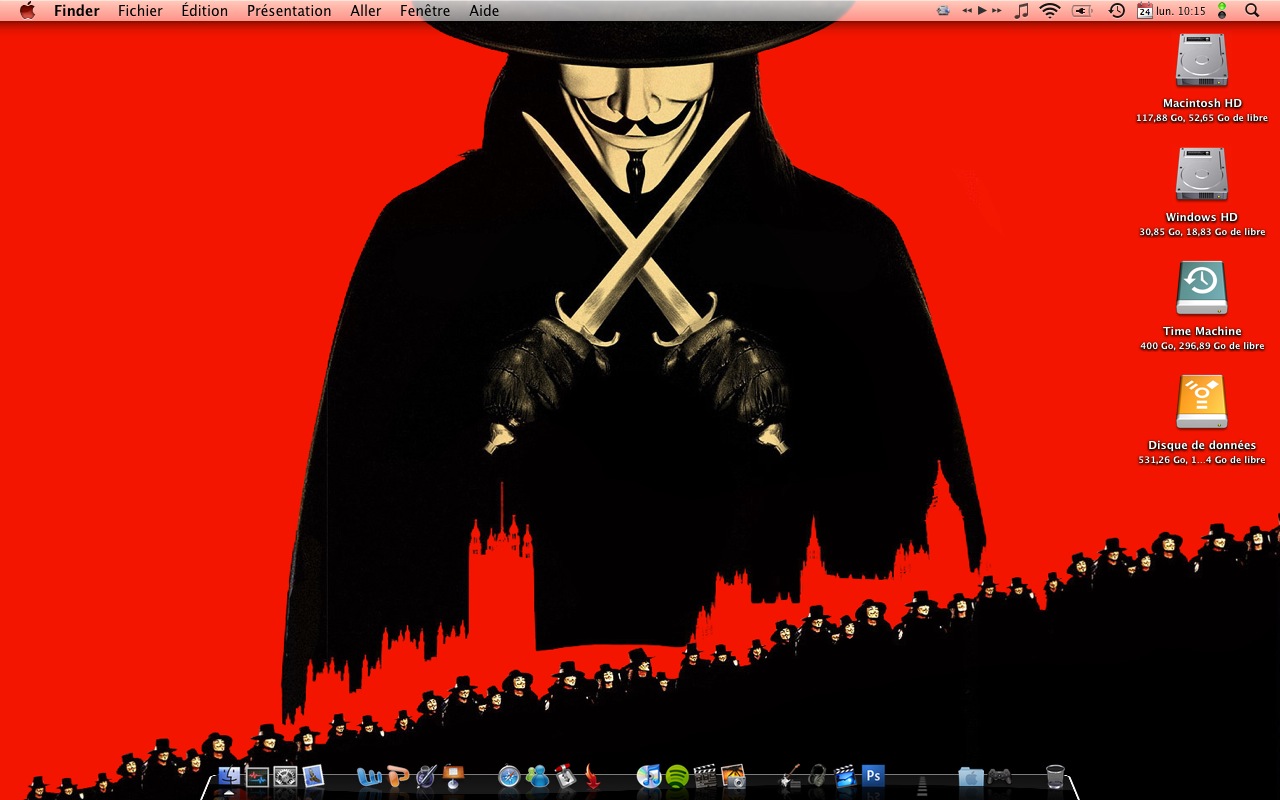Select the Macintosh HD drive icon
Image resolution: width=1280 pixels, height=800 pixels.
pyautogui.click(x=1201, y=61)
